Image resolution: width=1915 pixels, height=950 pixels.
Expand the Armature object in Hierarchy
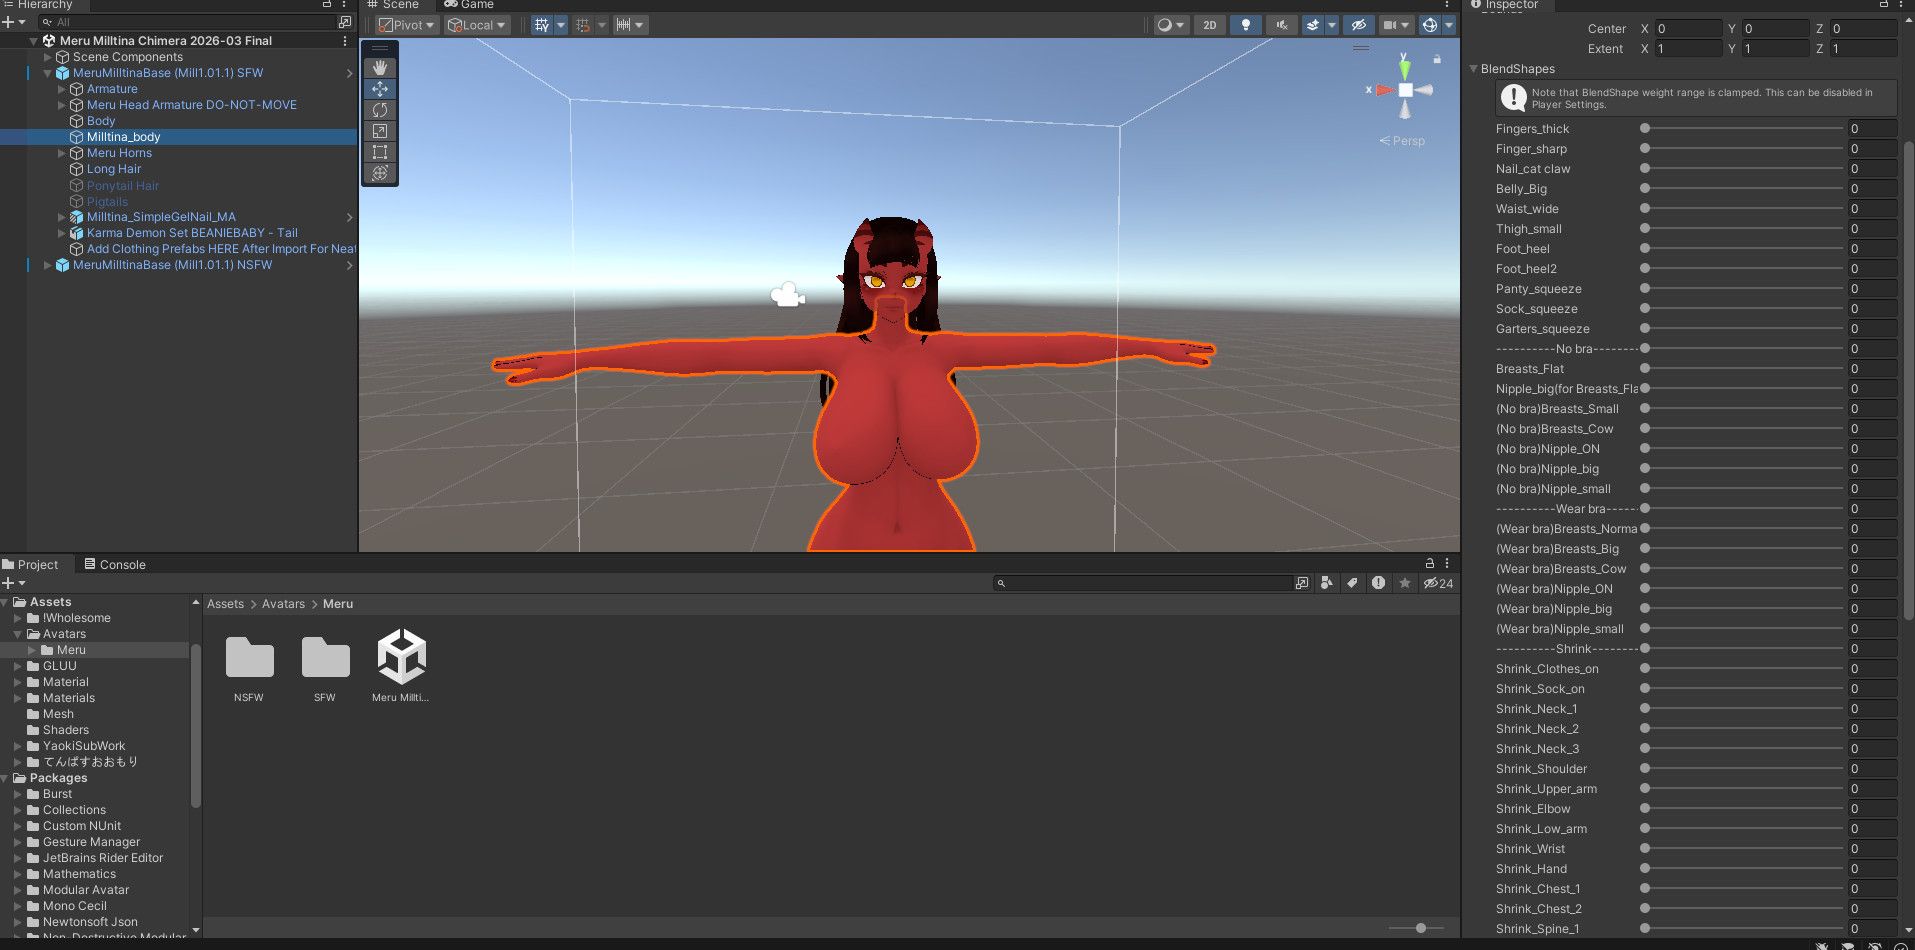click(x=62, y=89)
